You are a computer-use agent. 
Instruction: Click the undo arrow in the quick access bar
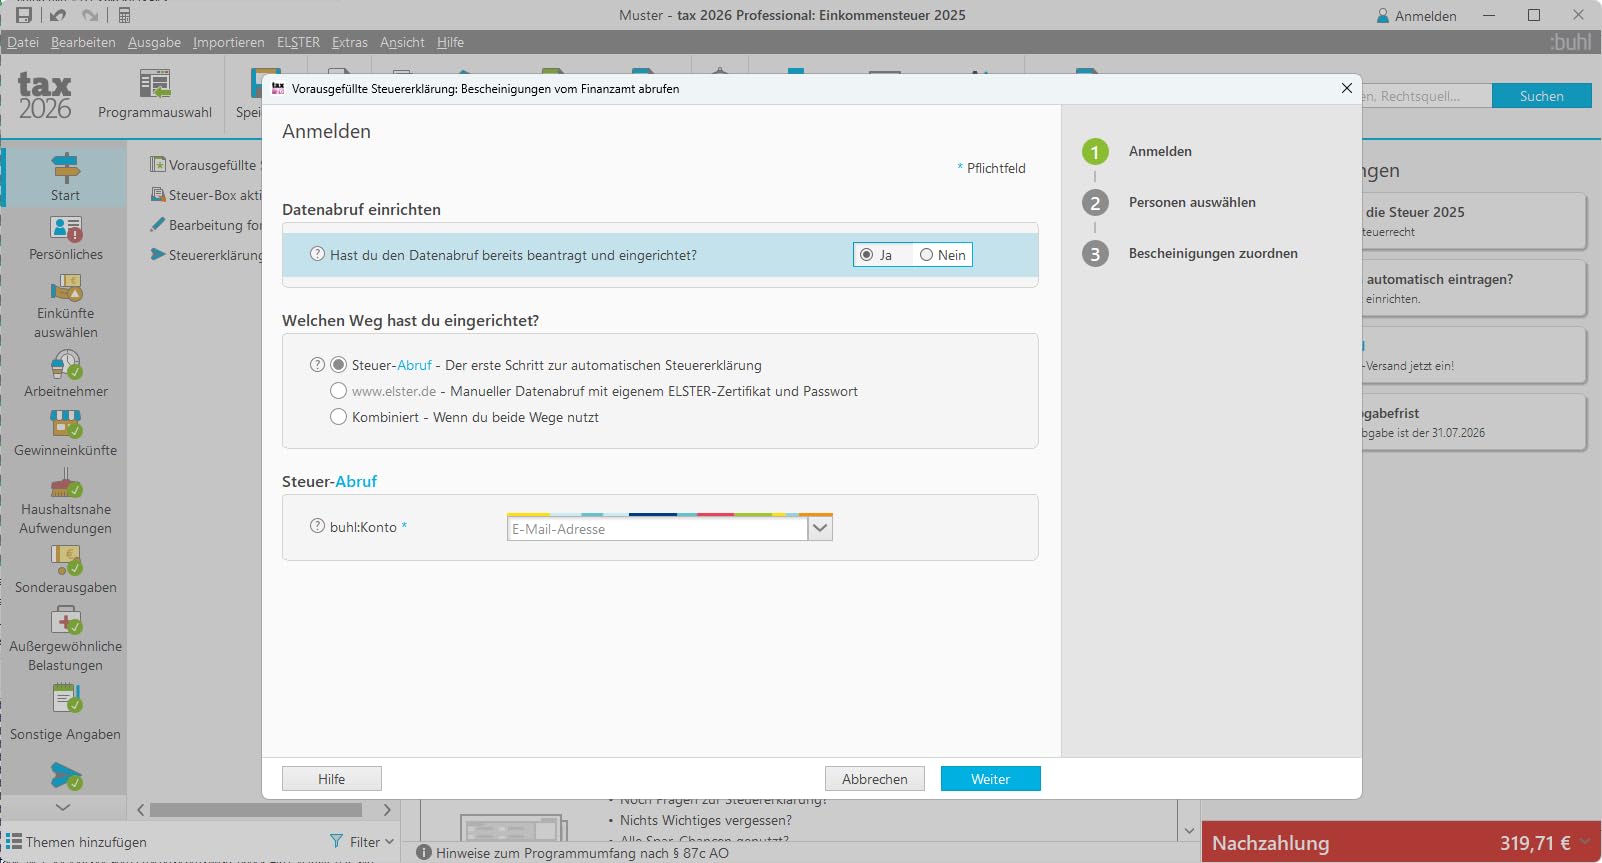(x=58, y=15)
